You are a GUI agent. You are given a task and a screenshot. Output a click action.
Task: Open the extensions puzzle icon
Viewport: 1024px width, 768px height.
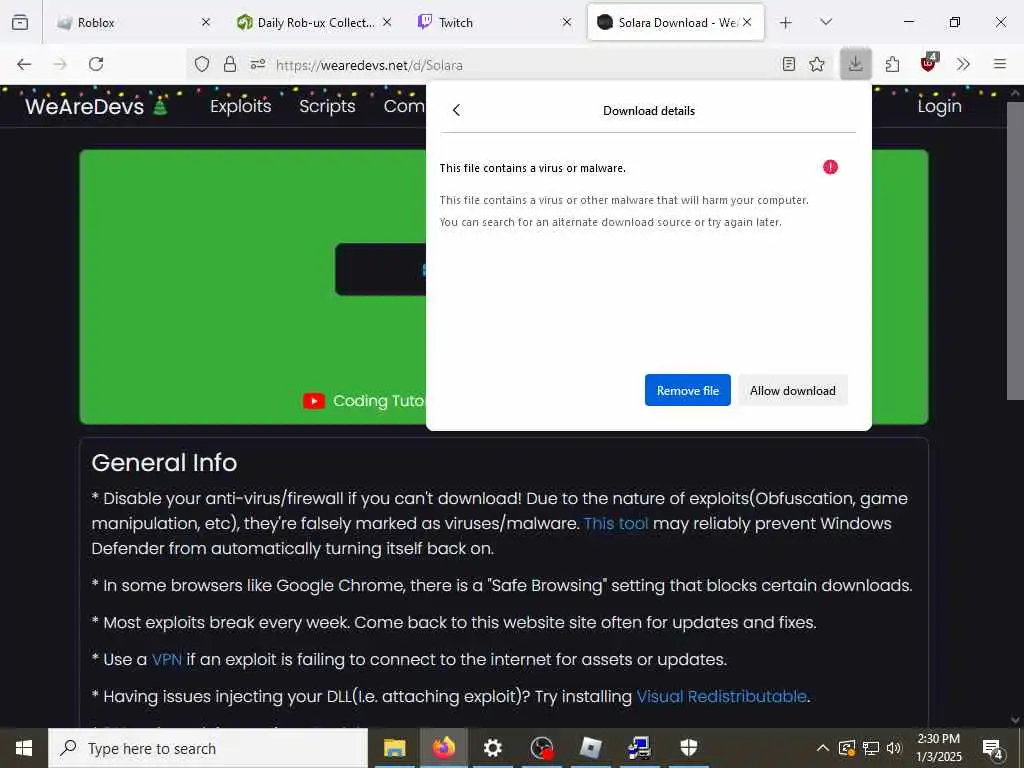point(892,64)
